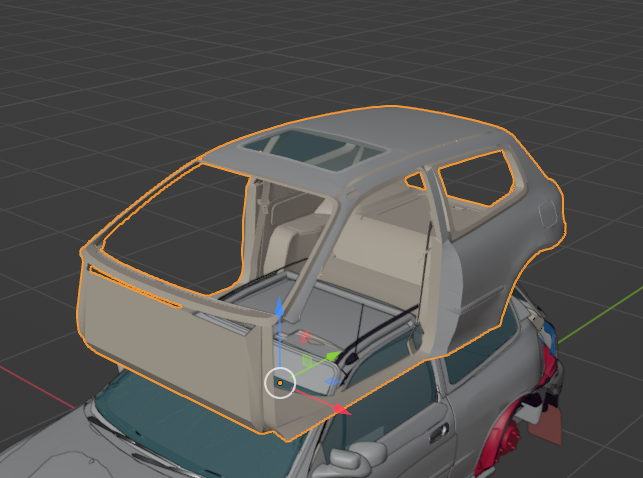Click the red plane handle of the gizmo
Screen dimensions: 643x478
(305, 337)
